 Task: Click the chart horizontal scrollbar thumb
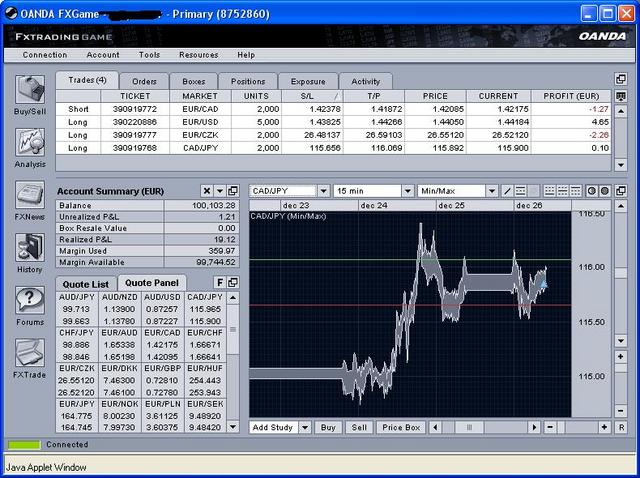[x=469, y=427]
